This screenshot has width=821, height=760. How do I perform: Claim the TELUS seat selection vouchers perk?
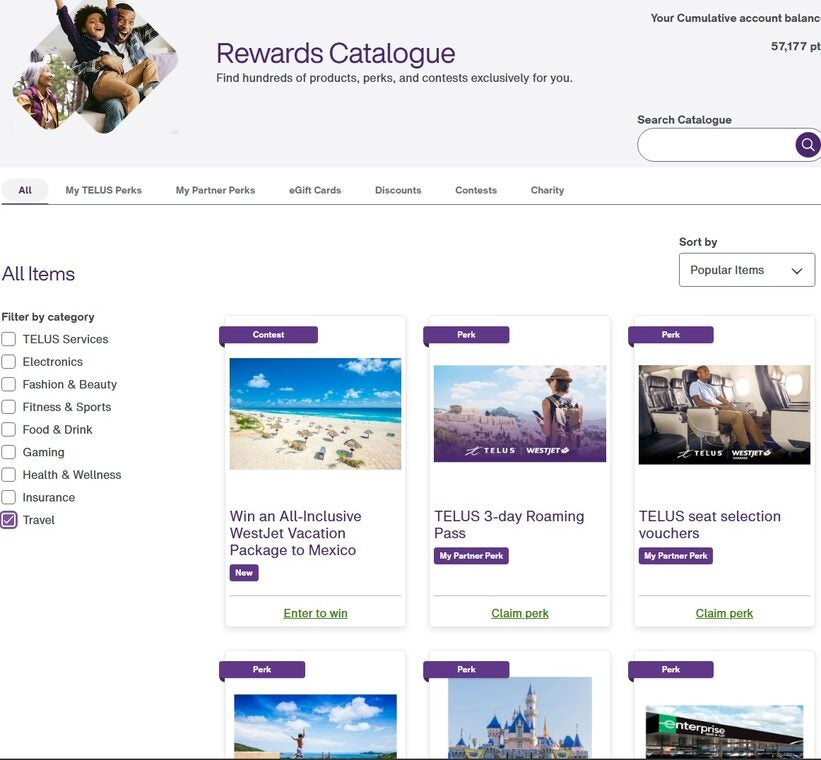pos(724,612)
